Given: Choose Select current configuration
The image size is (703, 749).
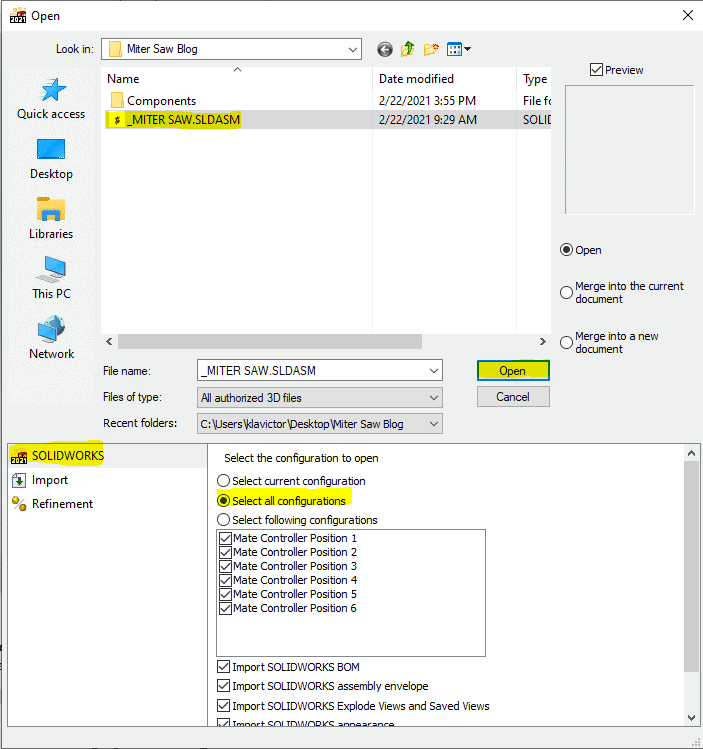Looking at the screenshot, I should (x=224, y=481).
